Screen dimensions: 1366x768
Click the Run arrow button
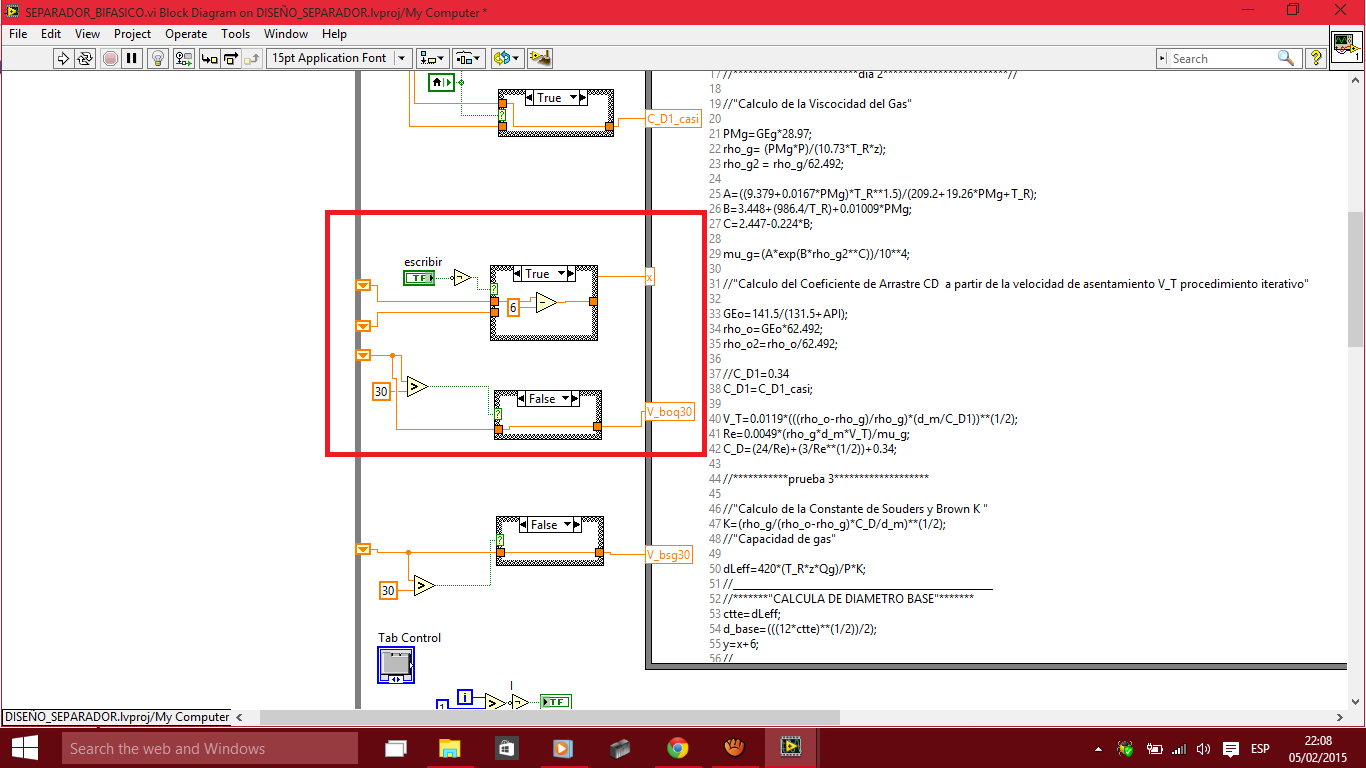click(x=63, y=58)
